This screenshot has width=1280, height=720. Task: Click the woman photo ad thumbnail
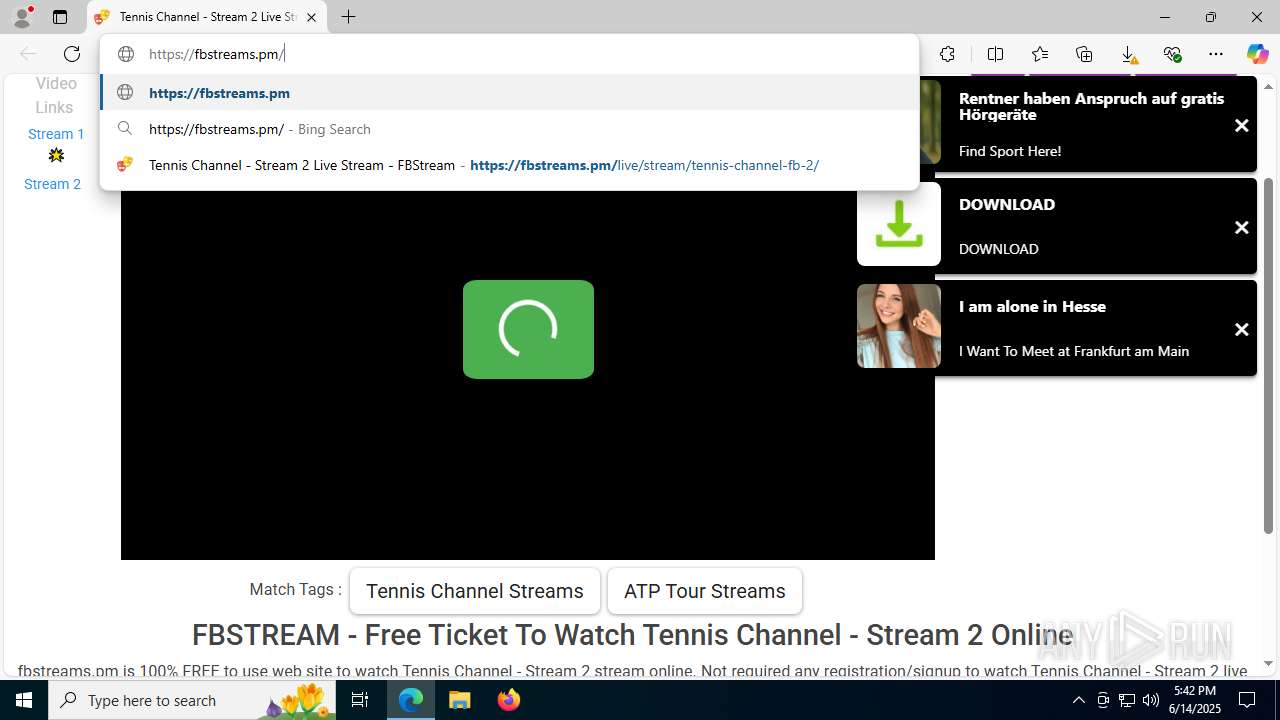click(899, 326)
